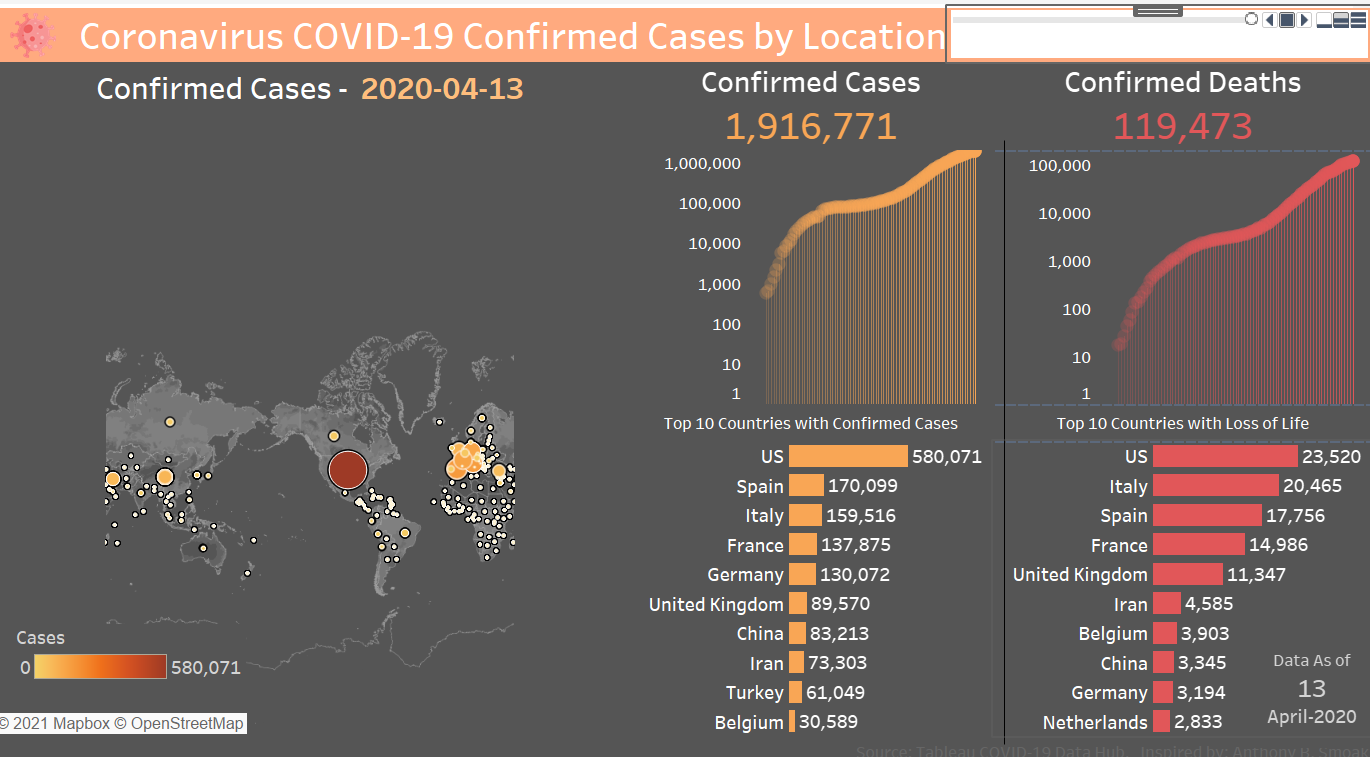1370x757 pixels.
Task: Select the France confirmed cases bar
Action: pyautogui.click(x=803, y=545)
